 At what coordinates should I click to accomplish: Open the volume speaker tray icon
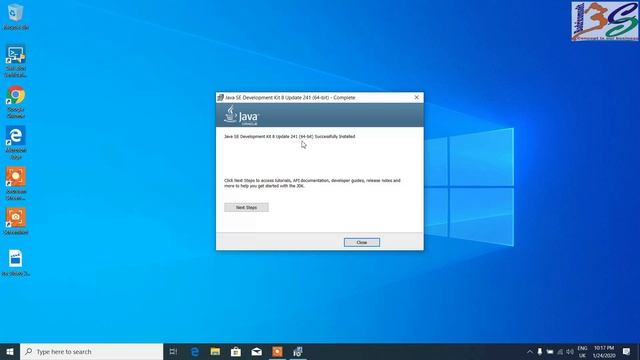tap(570, 351)
